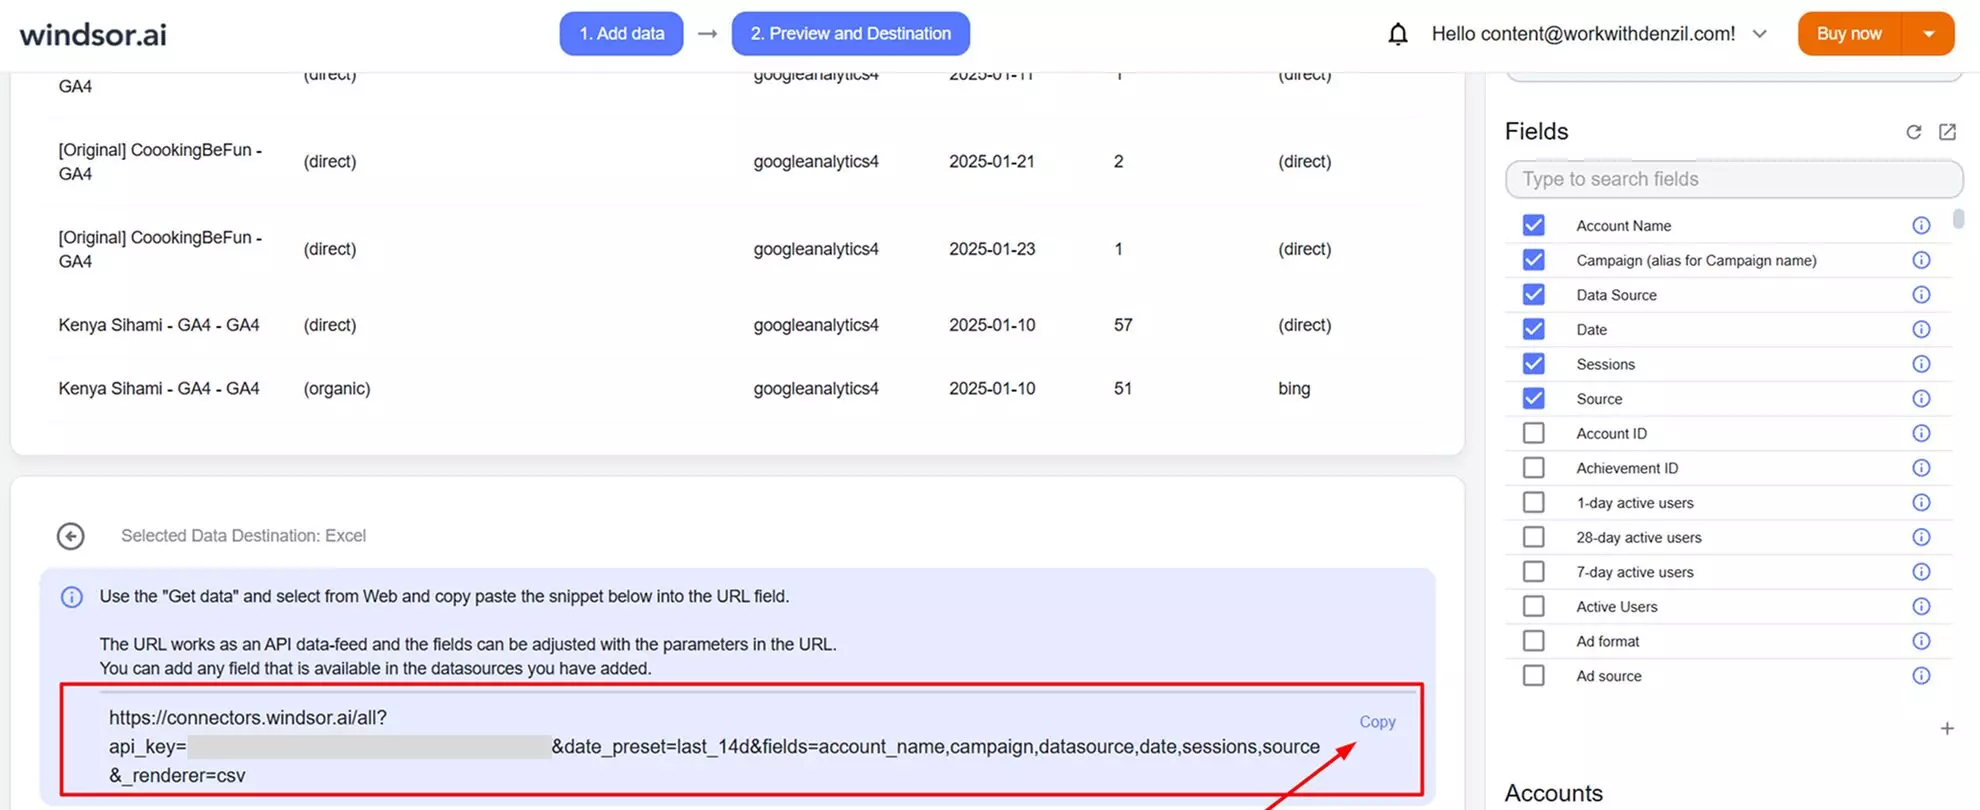Check the Account ID field

point(1533,433)
